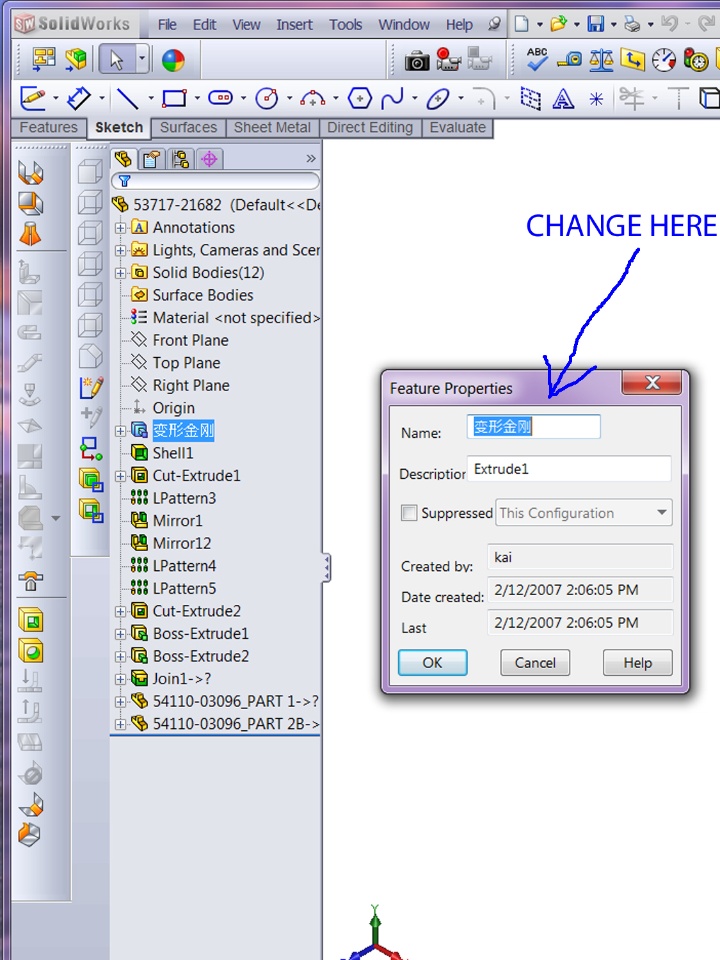The height and width of the screenshot is (960, 720).
Task: Click the Select arrow cursor tool
Action: 116,59
